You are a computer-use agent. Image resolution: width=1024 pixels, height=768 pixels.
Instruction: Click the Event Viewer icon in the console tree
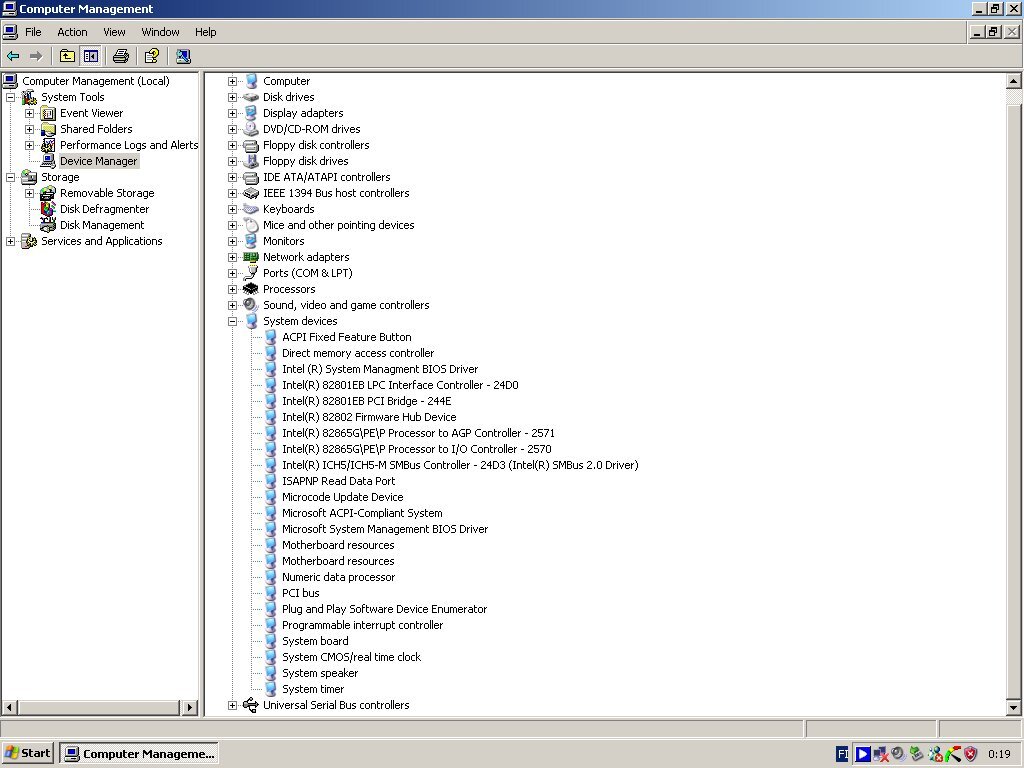point(48,114)
